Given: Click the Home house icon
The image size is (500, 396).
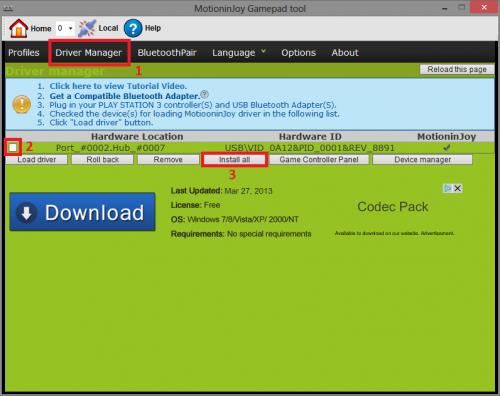Looking at the screenshot, I should tap(19, 28).
